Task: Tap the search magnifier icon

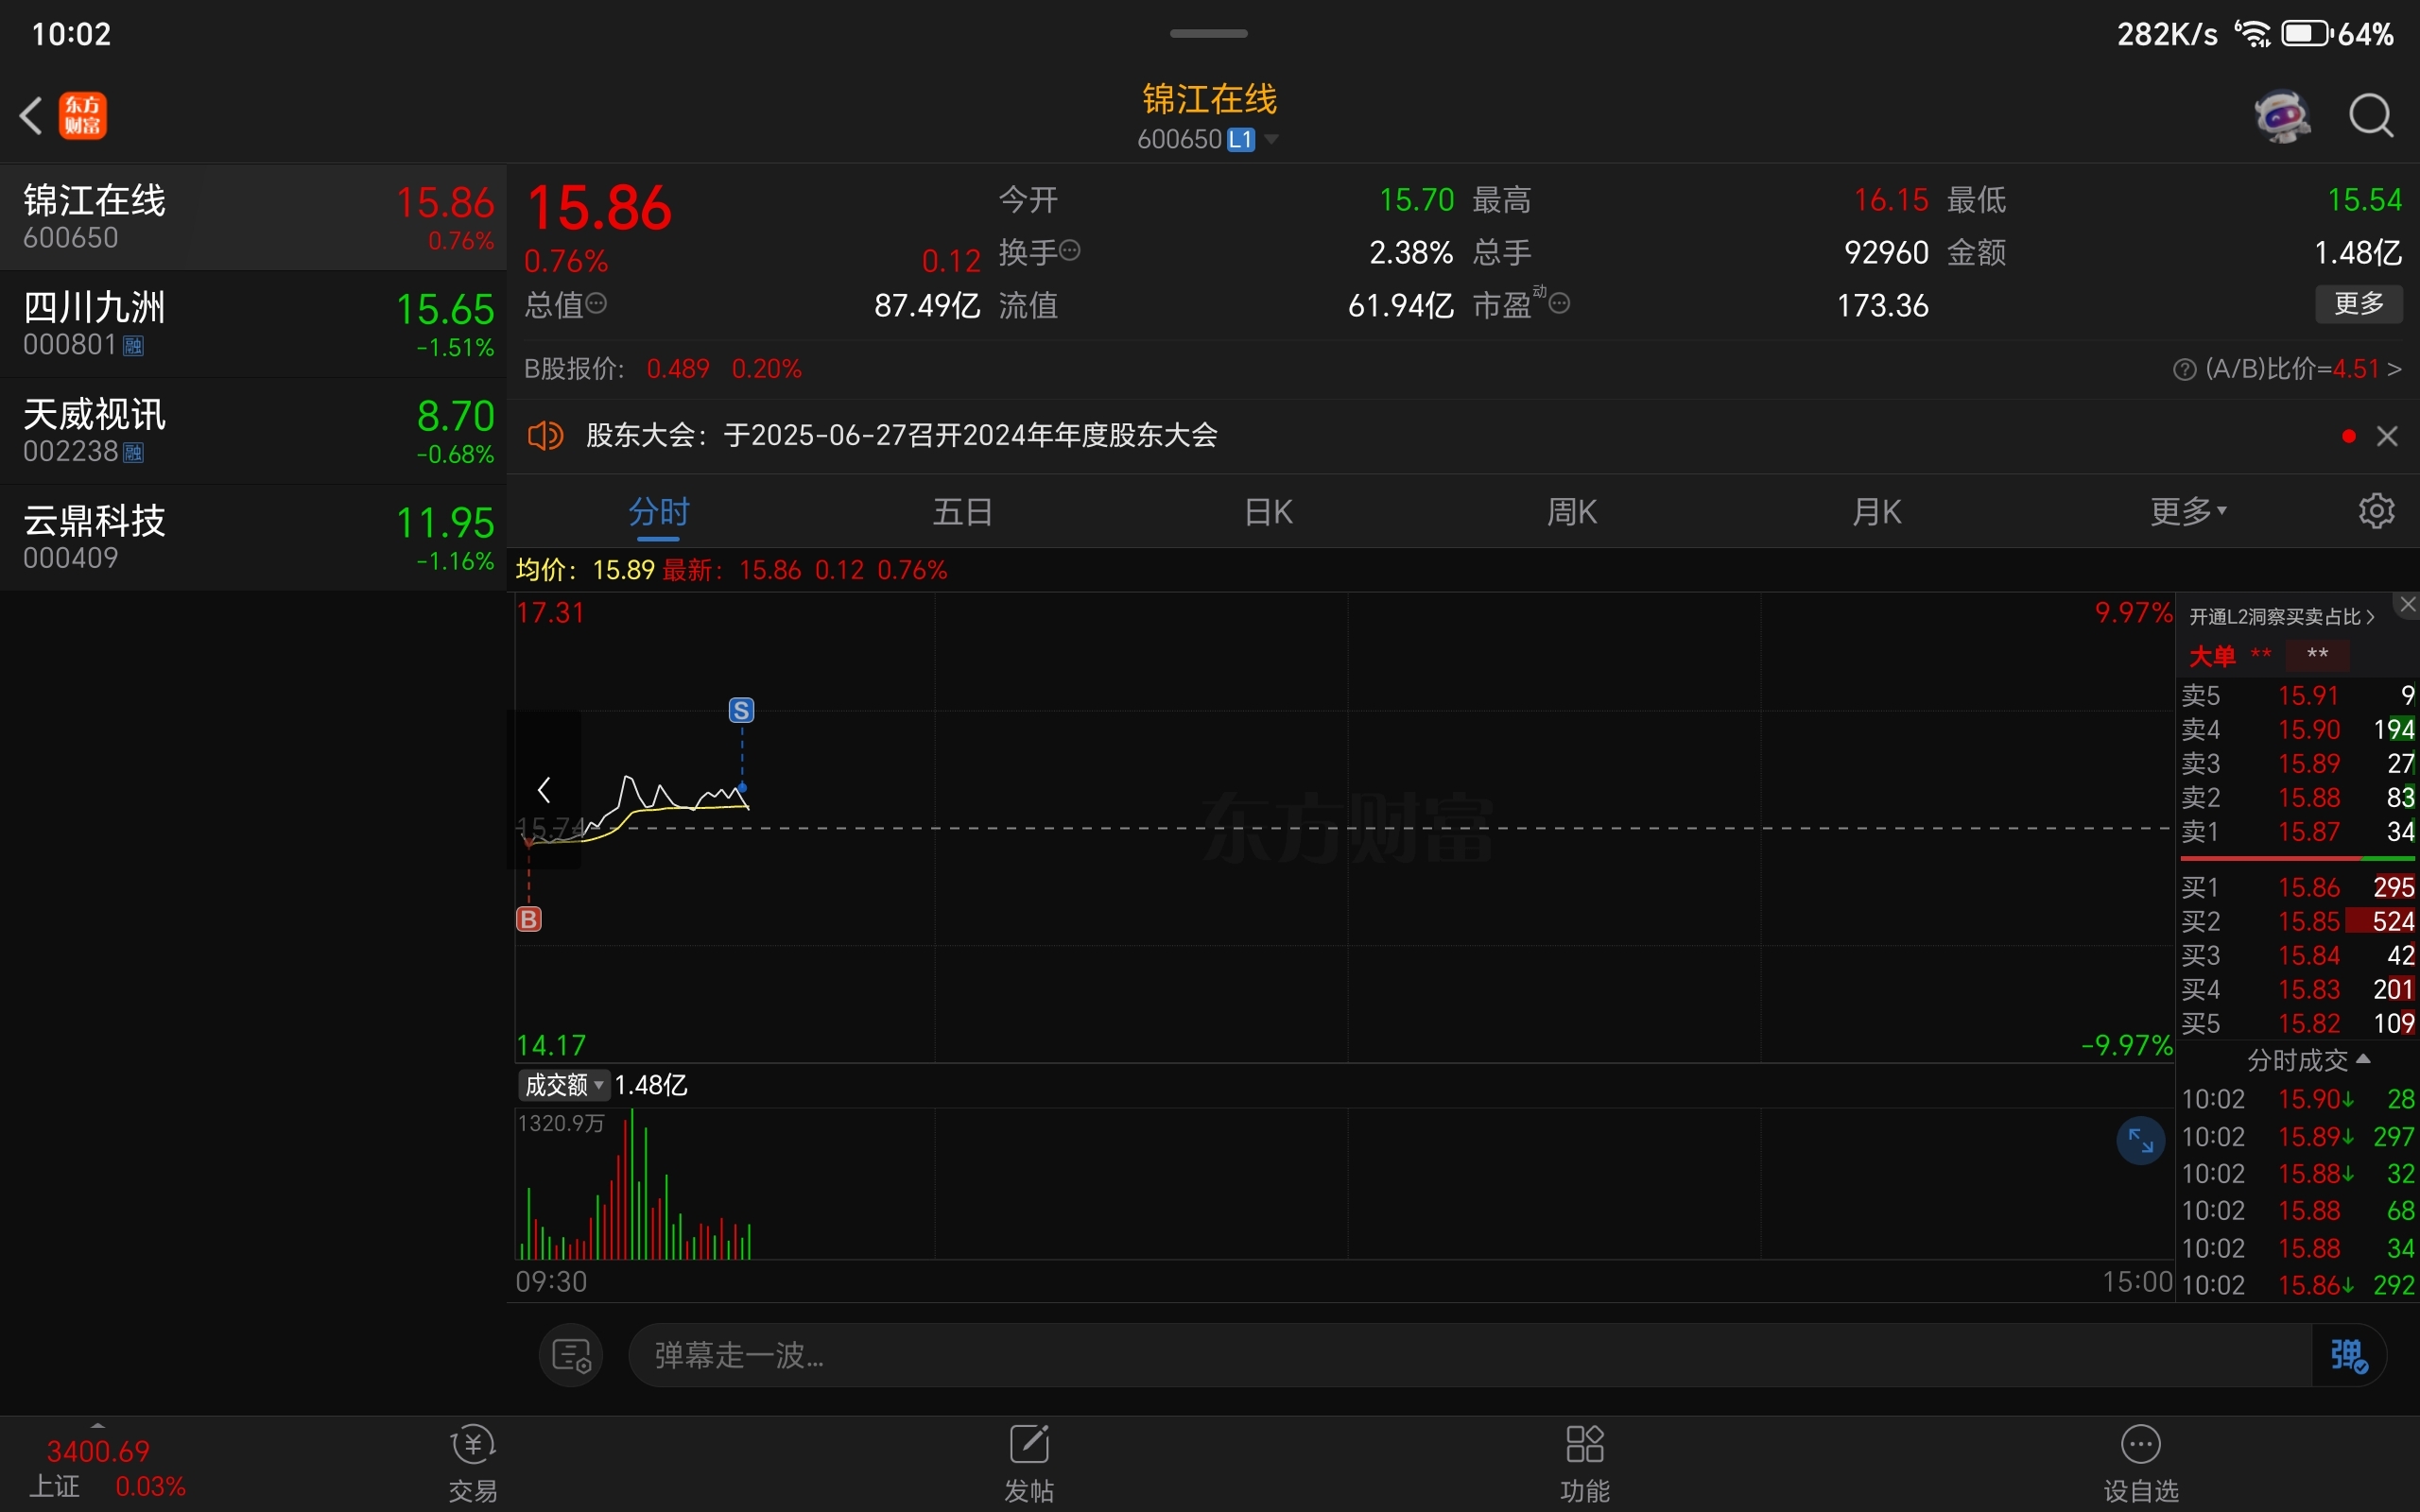Action: 2371,116
